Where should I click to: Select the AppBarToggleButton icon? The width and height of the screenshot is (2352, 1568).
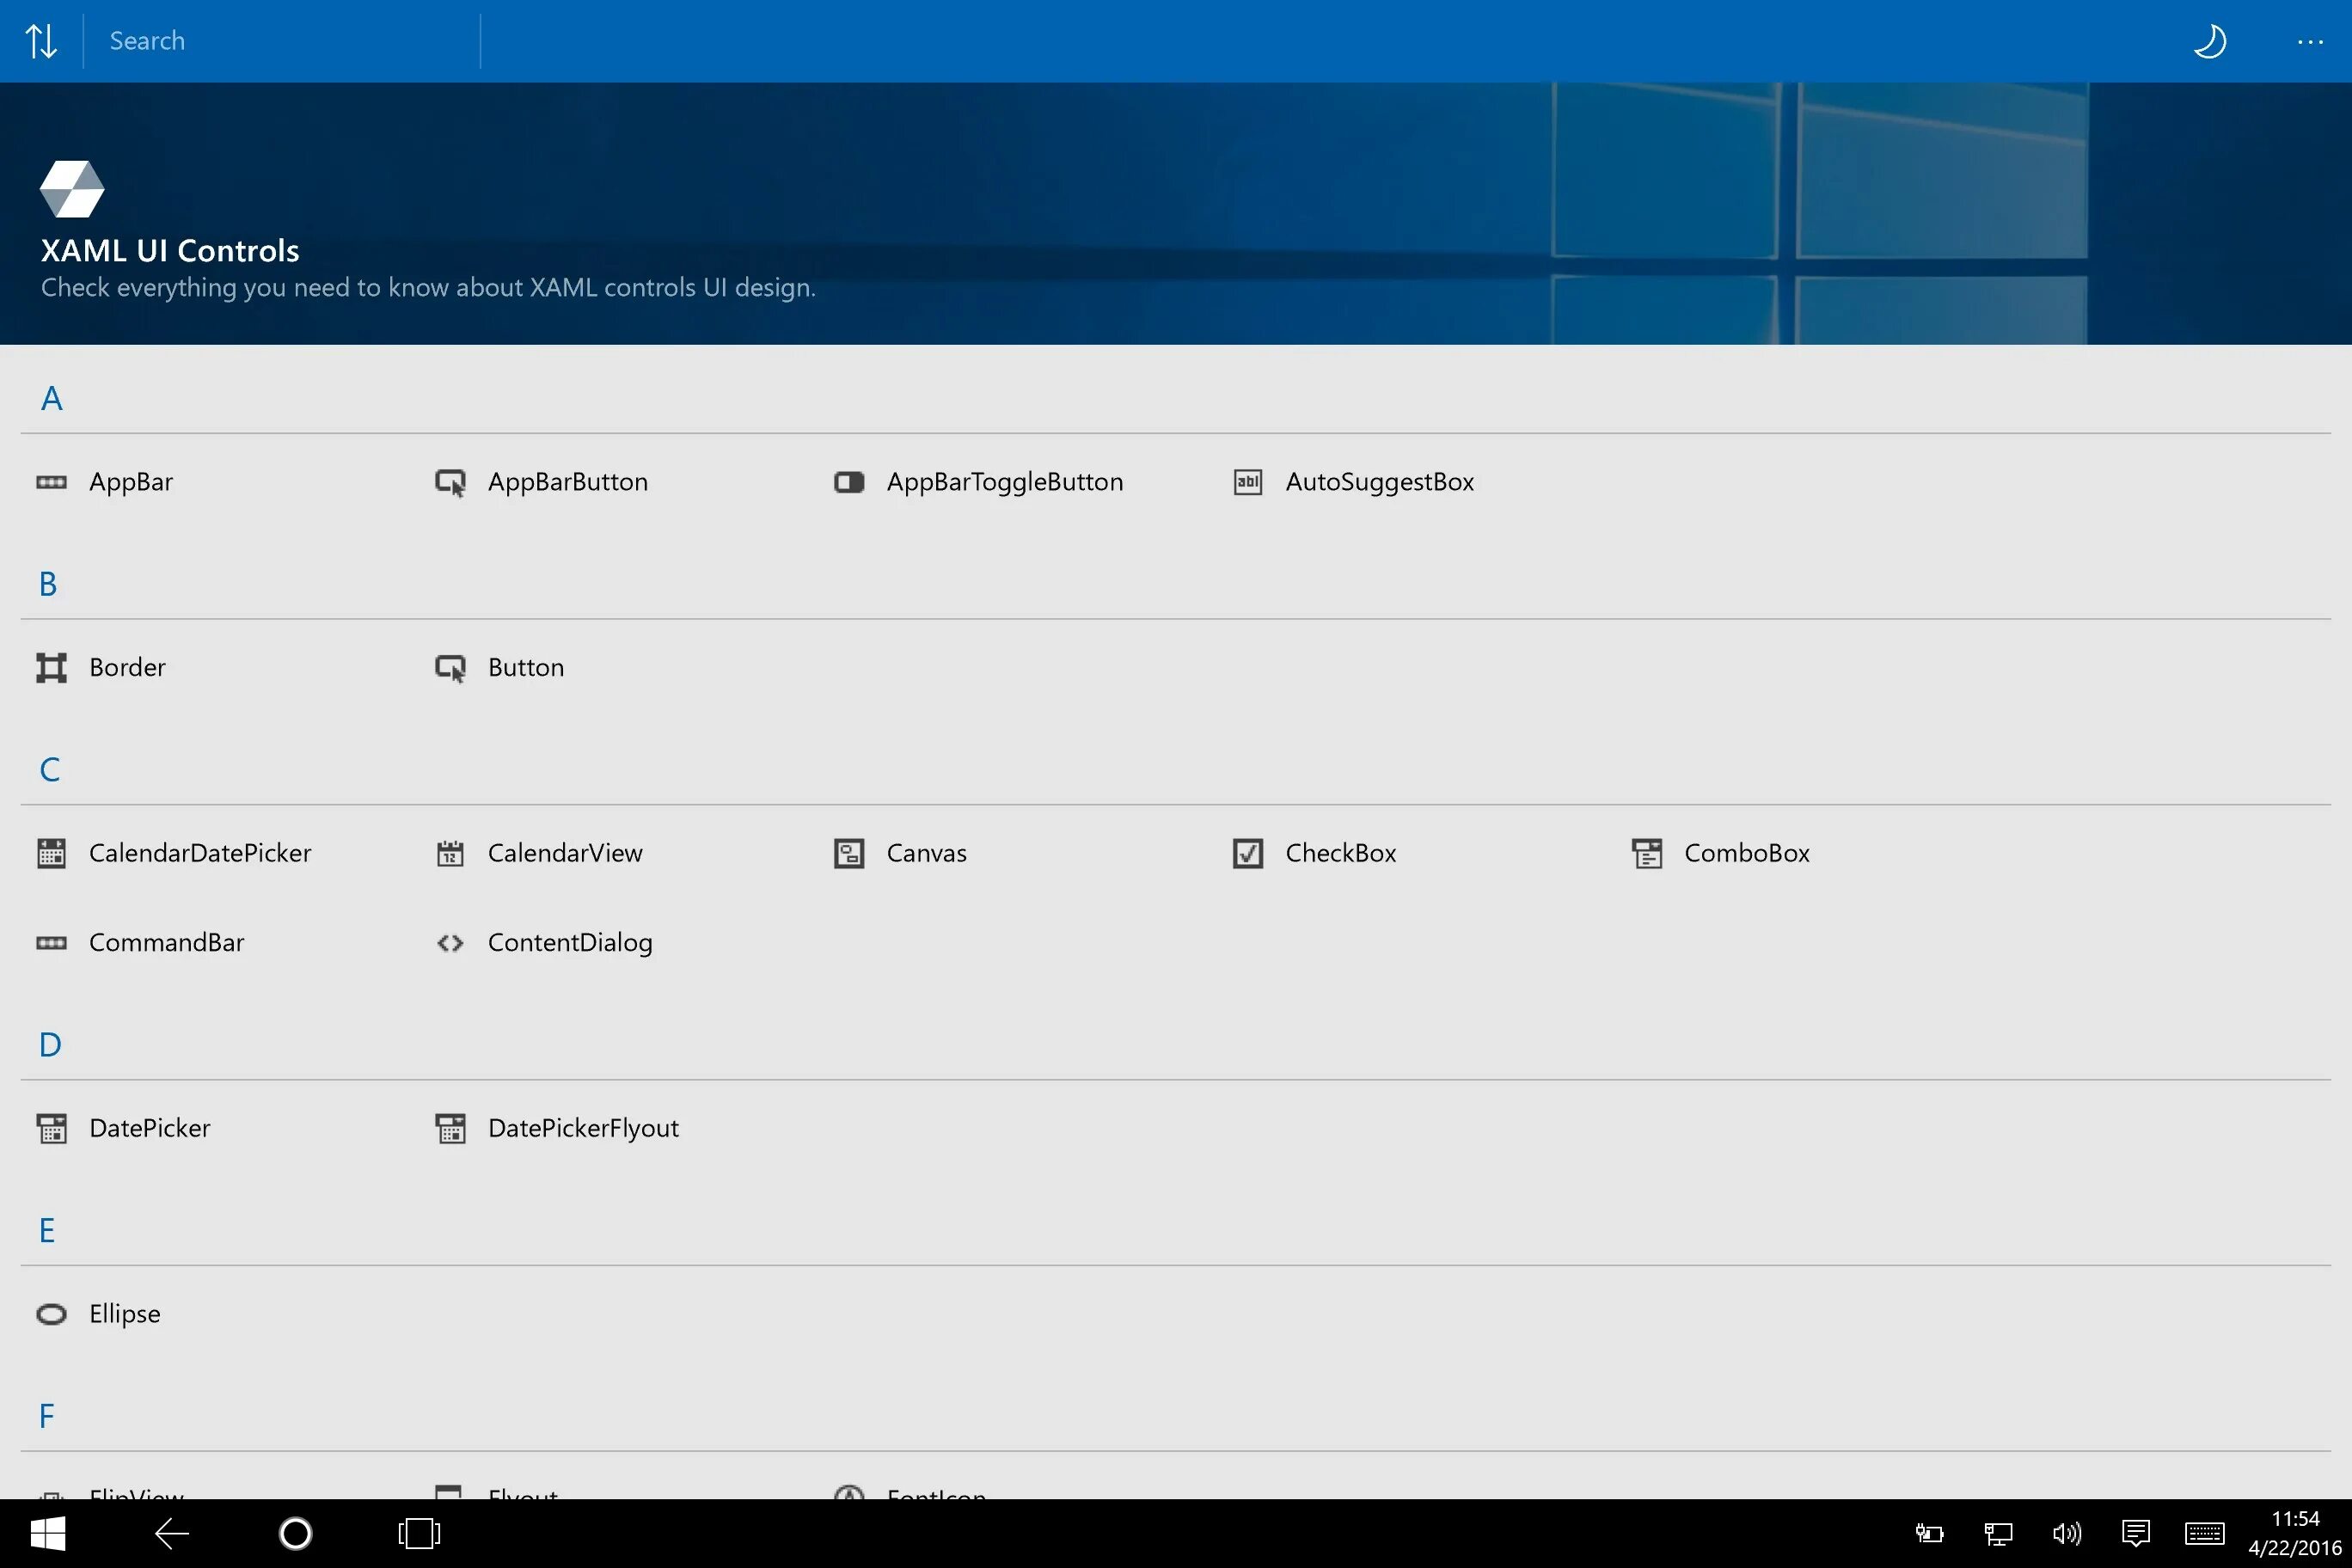[849, 482]
